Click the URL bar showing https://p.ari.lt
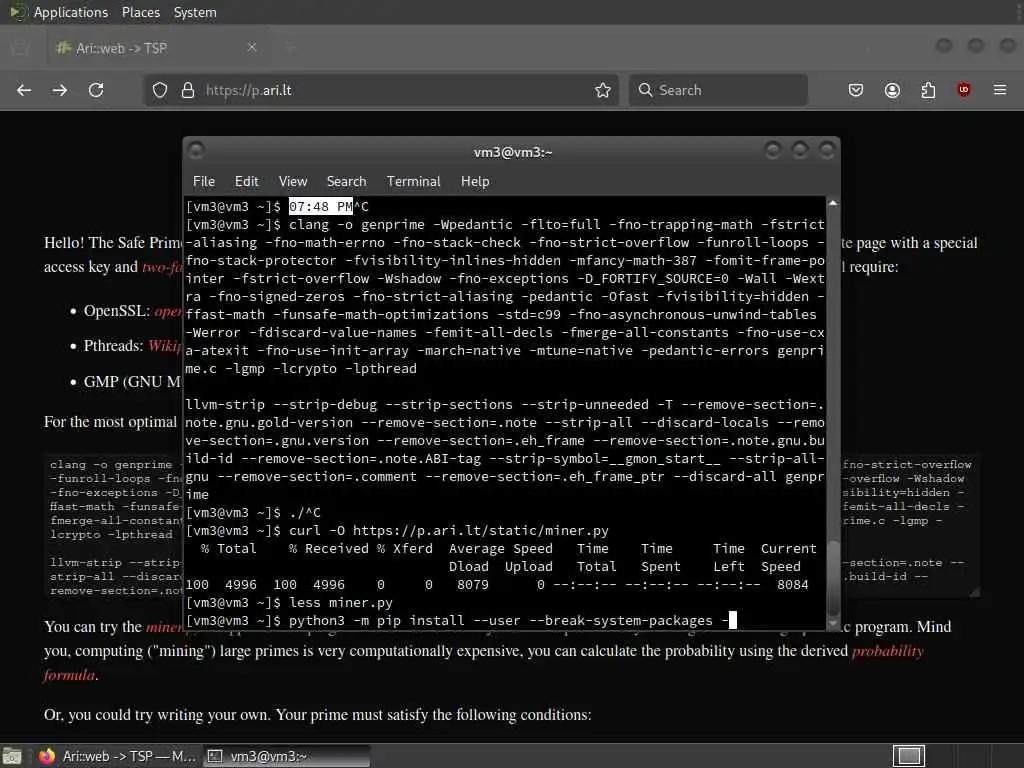The width and height of the screenshot is (1024, 768). point(382,90)
